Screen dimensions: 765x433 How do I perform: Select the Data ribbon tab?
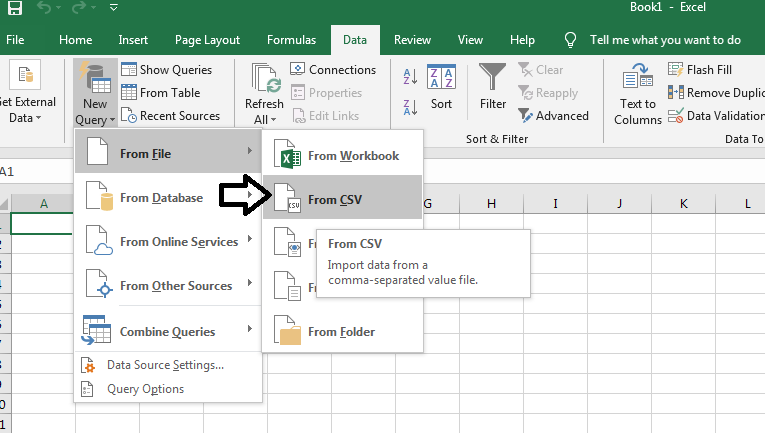click(355, 40)
